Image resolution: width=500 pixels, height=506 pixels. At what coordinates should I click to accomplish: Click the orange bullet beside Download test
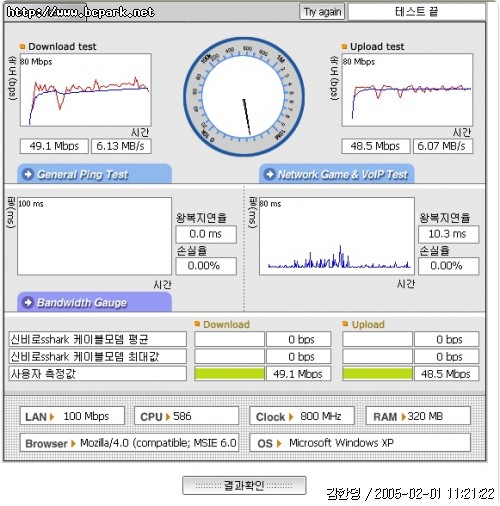pos(23,46)
